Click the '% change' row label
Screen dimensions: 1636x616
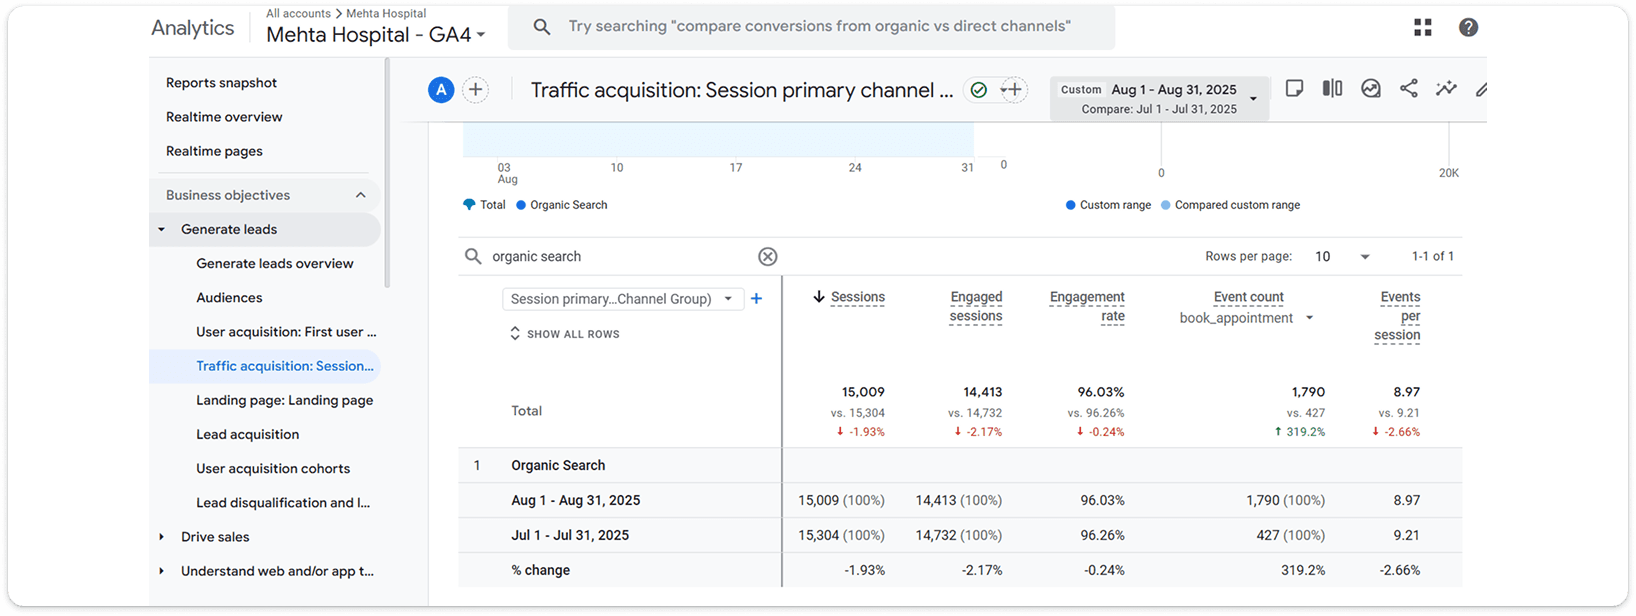pyautogui.click(x=540, y=570)
